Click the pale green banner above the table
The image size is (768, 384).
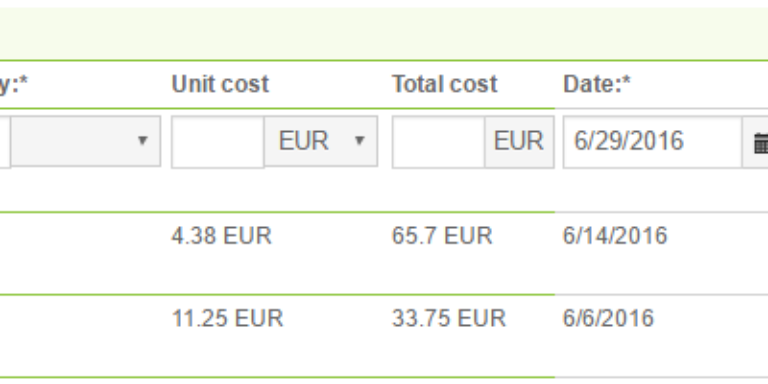[x=384, y=34]
